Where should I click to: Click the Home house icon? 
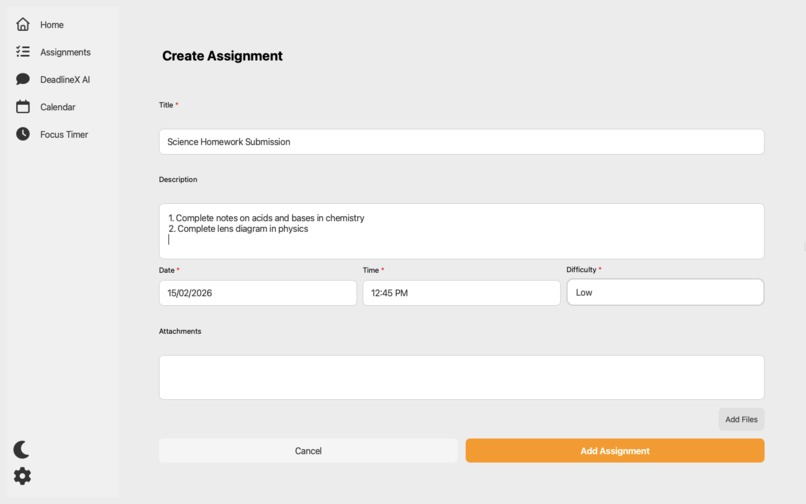pos(23,24)
